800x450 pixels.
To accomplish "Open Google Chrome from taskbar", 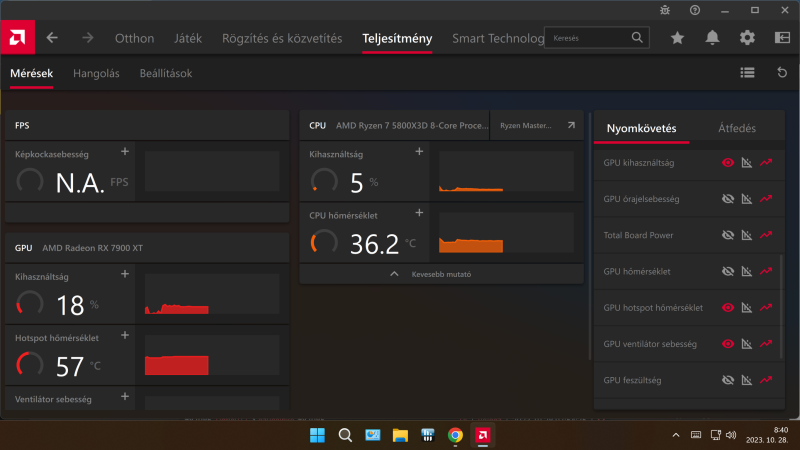I will (455, 435).
